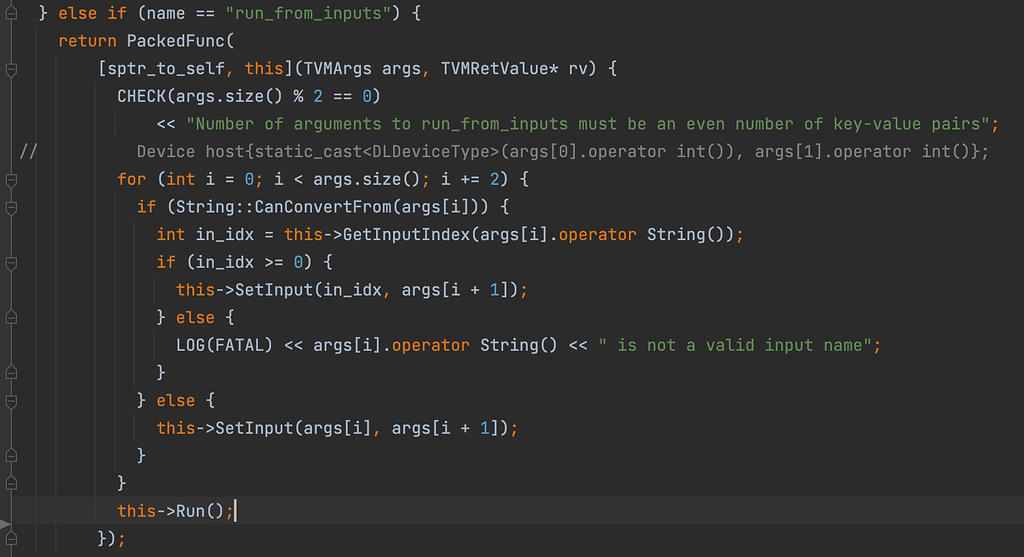Click the commented Device host declaration

tap(562, 151)
